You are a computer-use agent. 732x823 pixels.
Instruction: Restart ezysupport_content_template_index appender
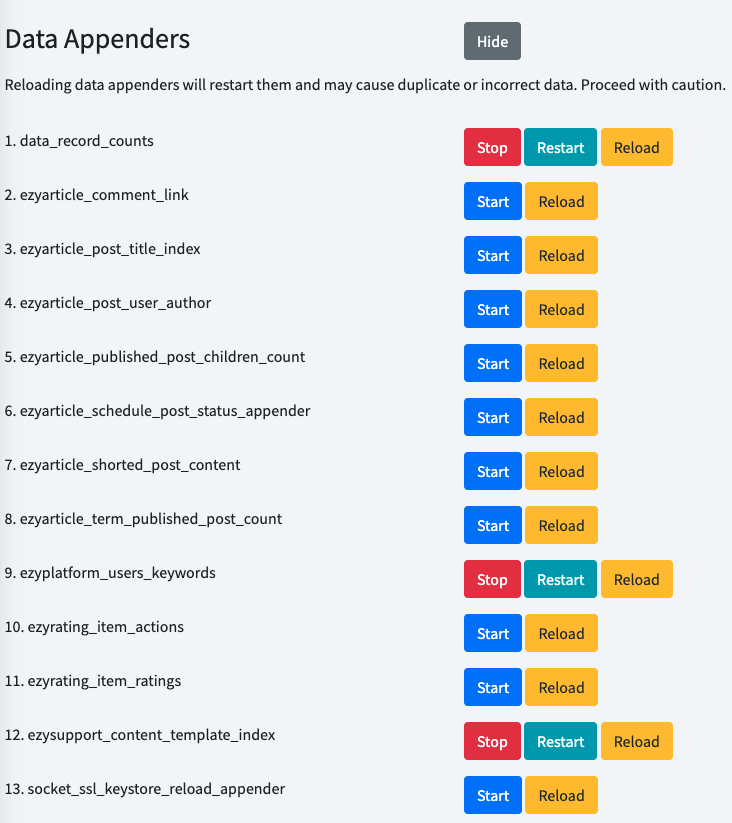[560, 741]
